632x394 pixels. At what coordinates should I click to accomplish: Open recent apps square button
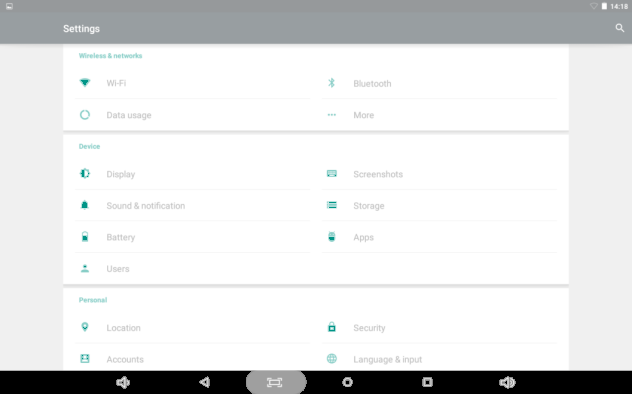427,382
